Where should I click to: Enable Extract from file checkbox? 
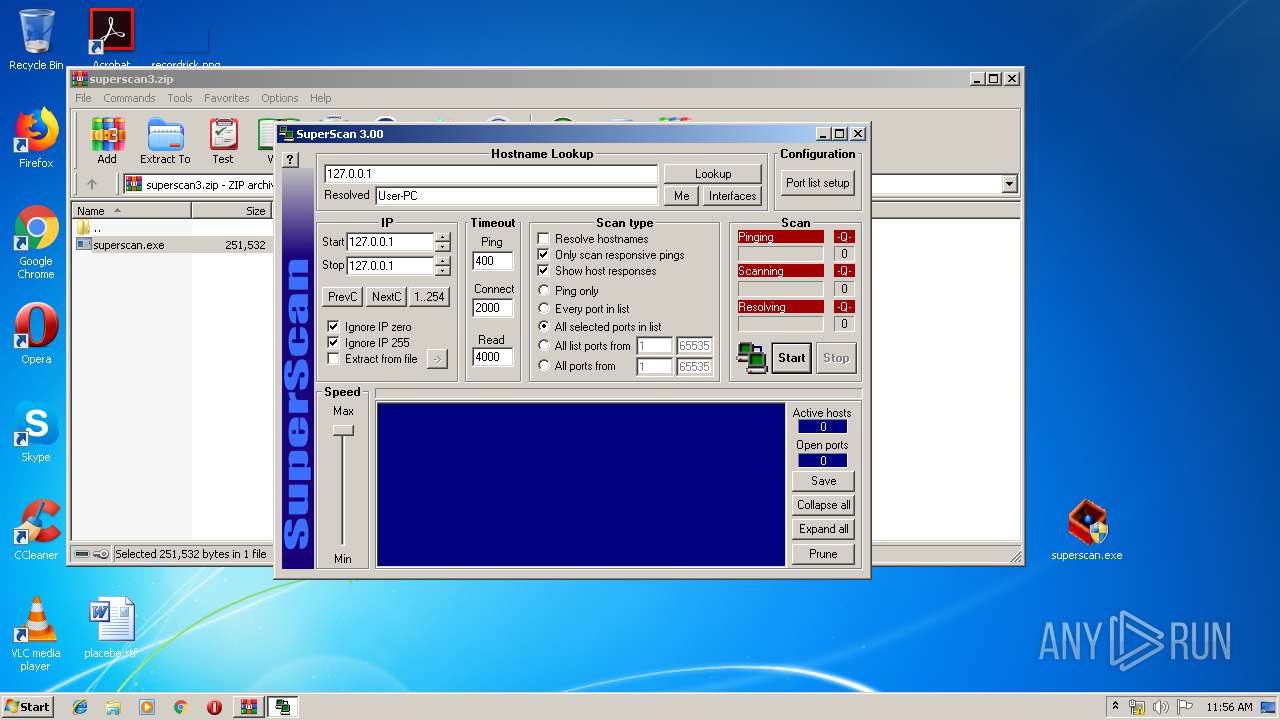[334, 359]
